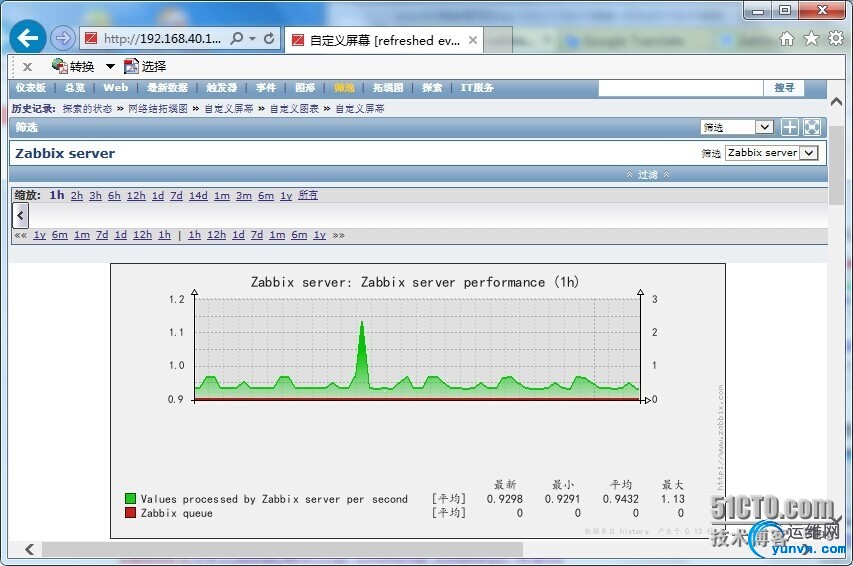The image size is (853, 566).
Task: Click the address bar URL field
Action: pyautogui.click(x=162, y=39)
